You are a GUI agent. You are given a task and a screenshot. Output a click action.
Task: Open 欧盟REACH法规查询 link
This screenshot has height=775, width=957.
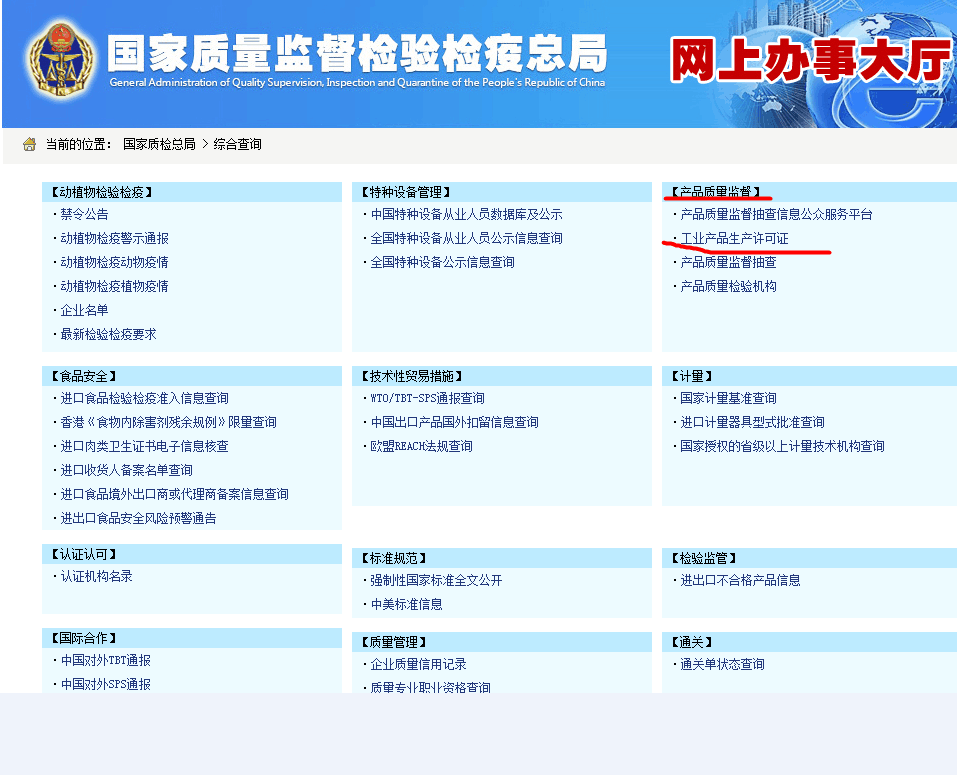click(x=421, y=446)
